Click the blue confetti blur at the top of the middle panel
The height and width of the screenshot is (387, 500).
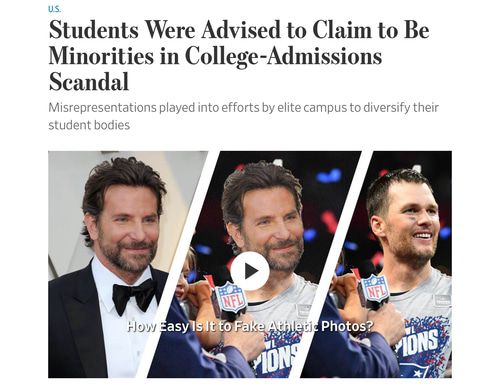pos(329,175)
